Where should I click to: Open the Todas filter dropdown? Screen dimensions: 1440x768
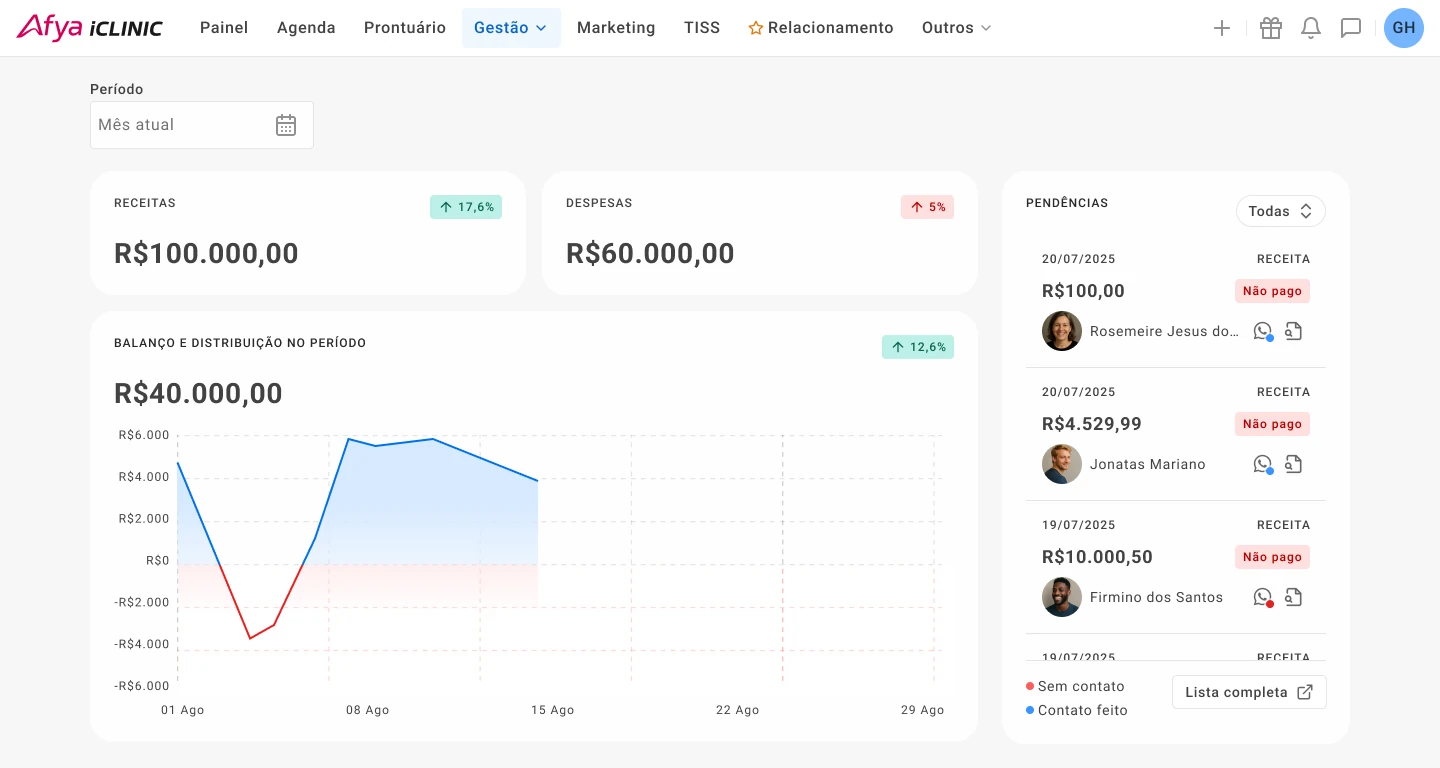[x=1281, y=211]
